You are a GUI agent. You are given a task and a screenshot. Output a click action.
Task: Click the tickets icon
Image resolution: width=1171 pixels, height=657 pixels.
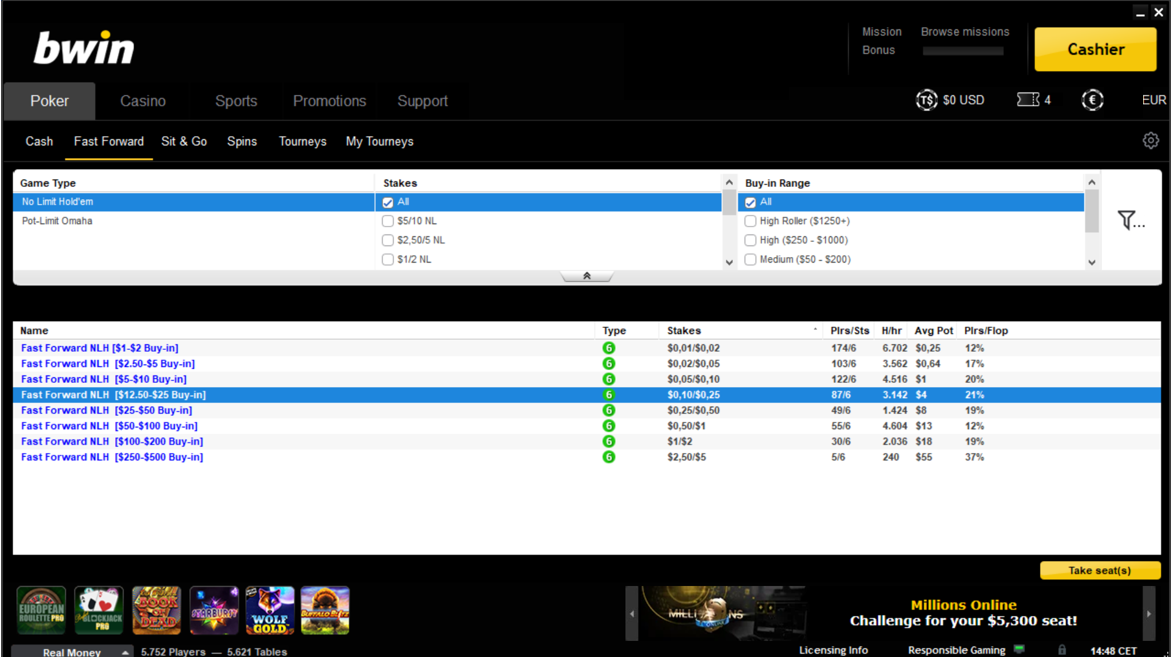coord(1028,100)
